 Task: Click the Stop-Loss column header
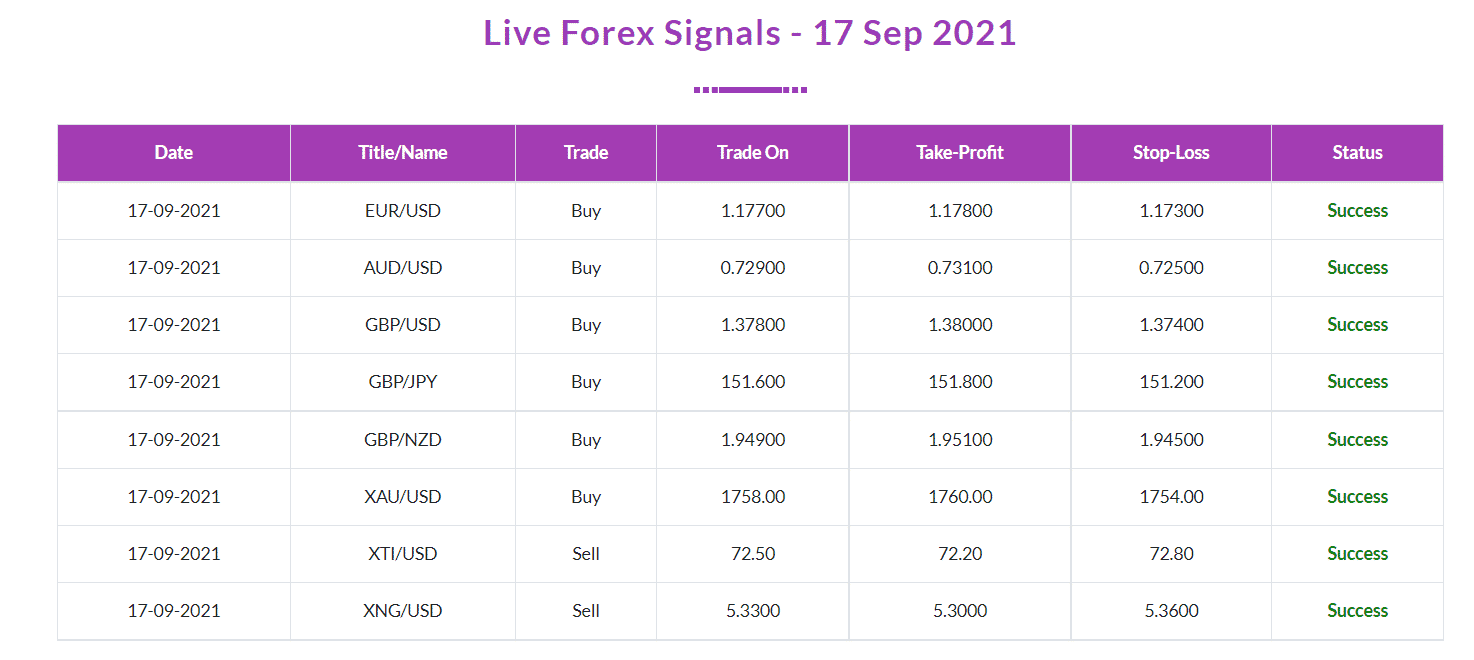[1171, 153]
